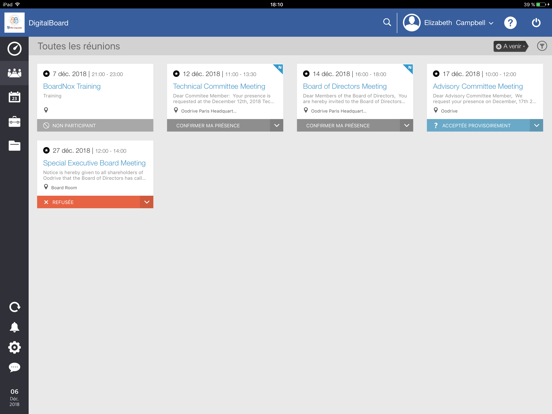Click the '27 déc. 2018' date text
The height and width of the screenshot is (414, 552).
(71, 151)
